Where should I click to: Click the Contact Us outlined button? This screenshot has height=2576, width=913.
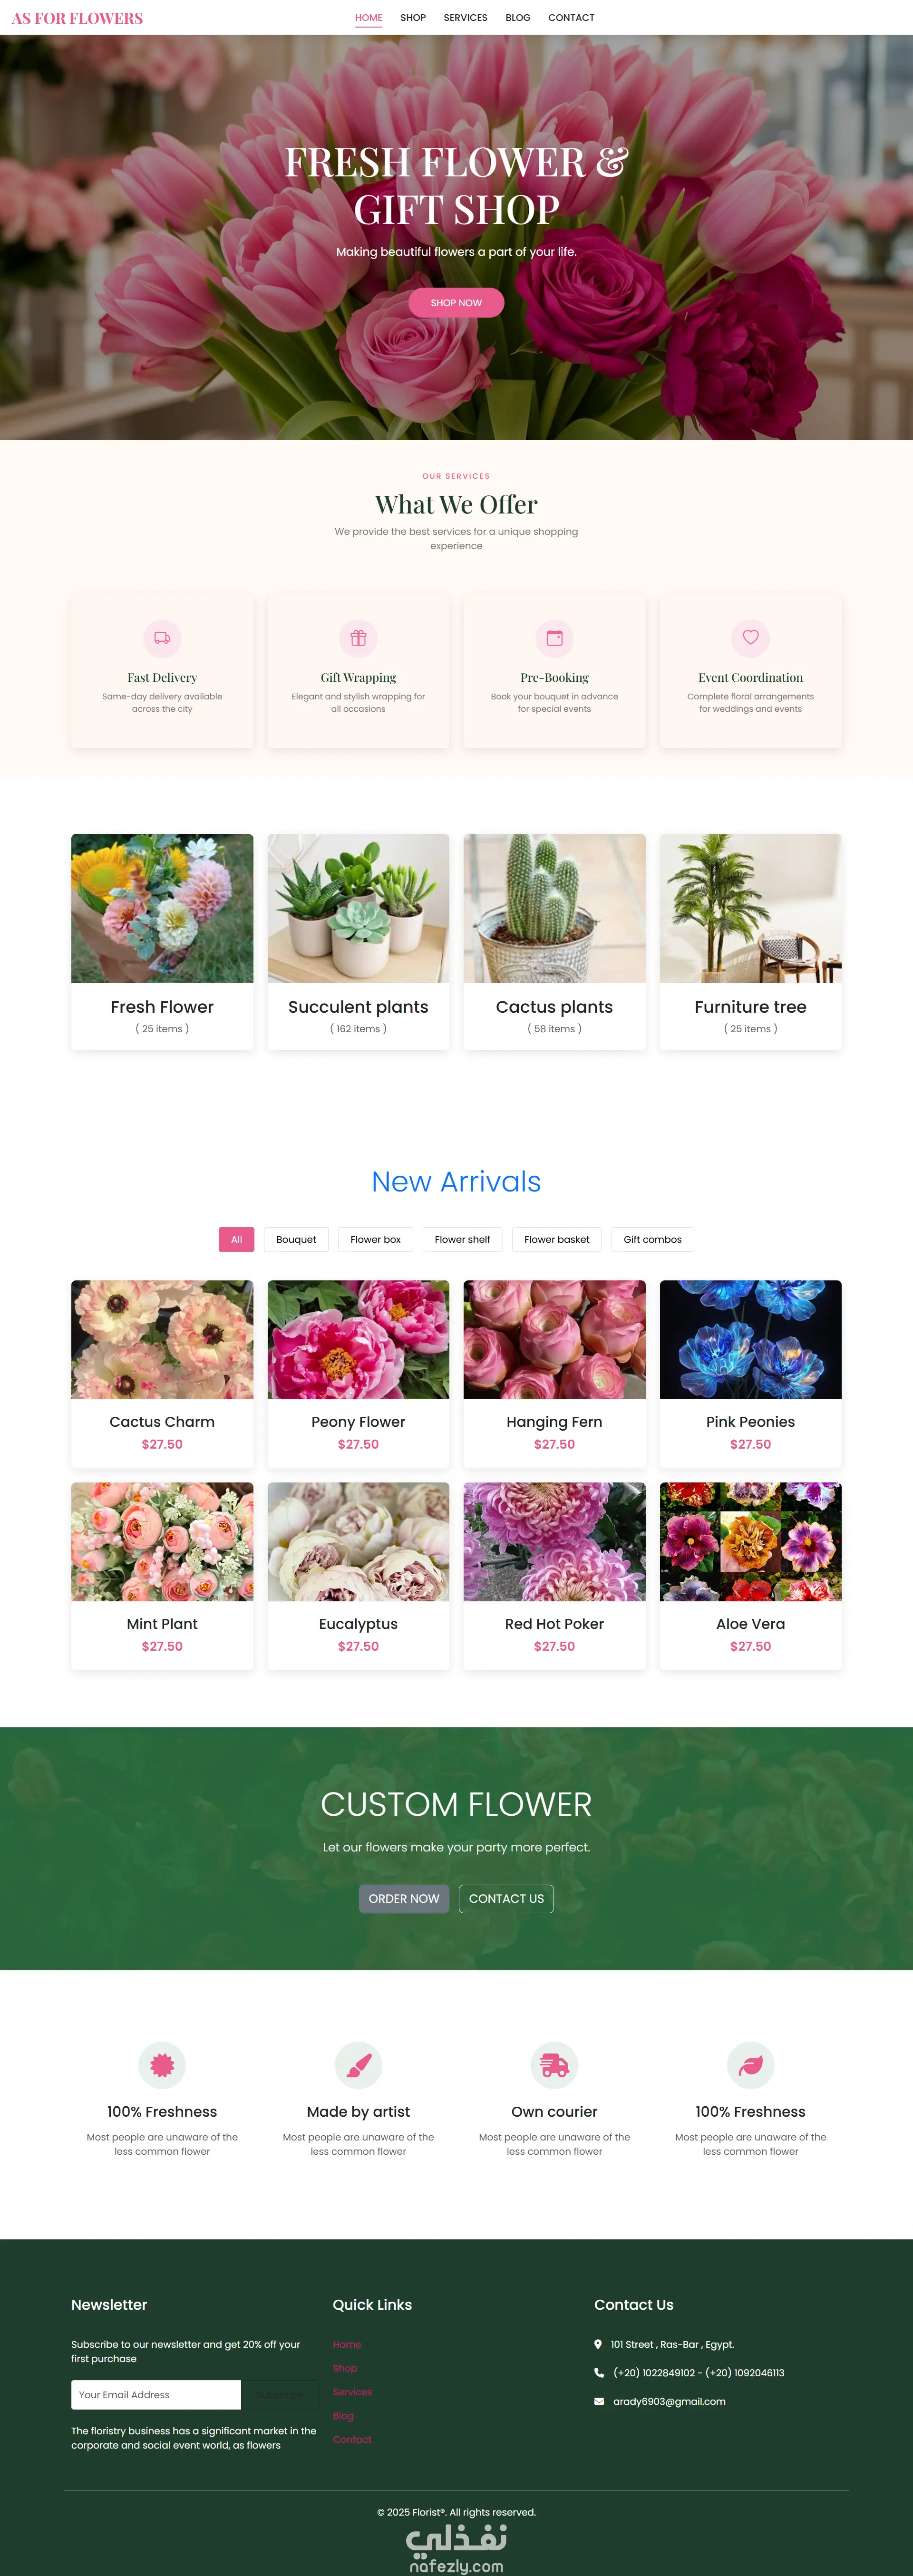(x=506, y=1898)
